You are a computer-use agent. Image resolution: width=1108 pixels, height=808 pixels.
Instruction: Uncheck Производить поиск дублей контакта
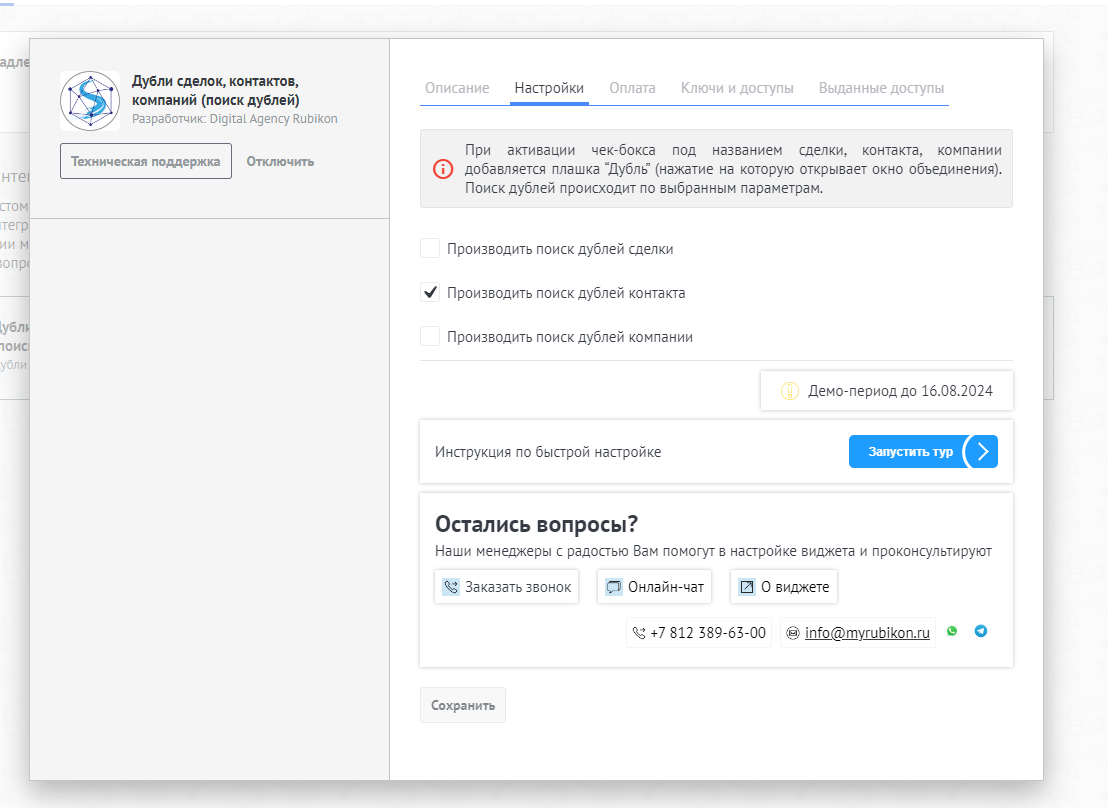[x=430, y=293]
